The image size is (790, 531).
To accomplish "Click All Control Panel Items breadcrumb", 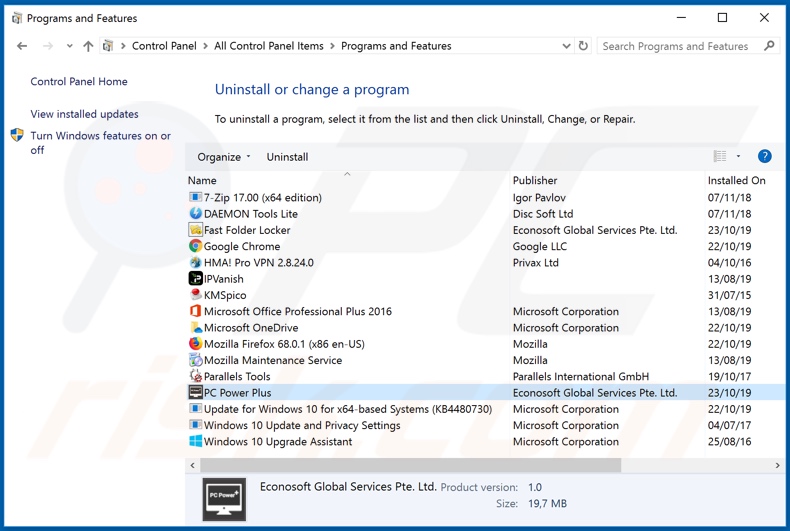I will (x=268, y=46).
